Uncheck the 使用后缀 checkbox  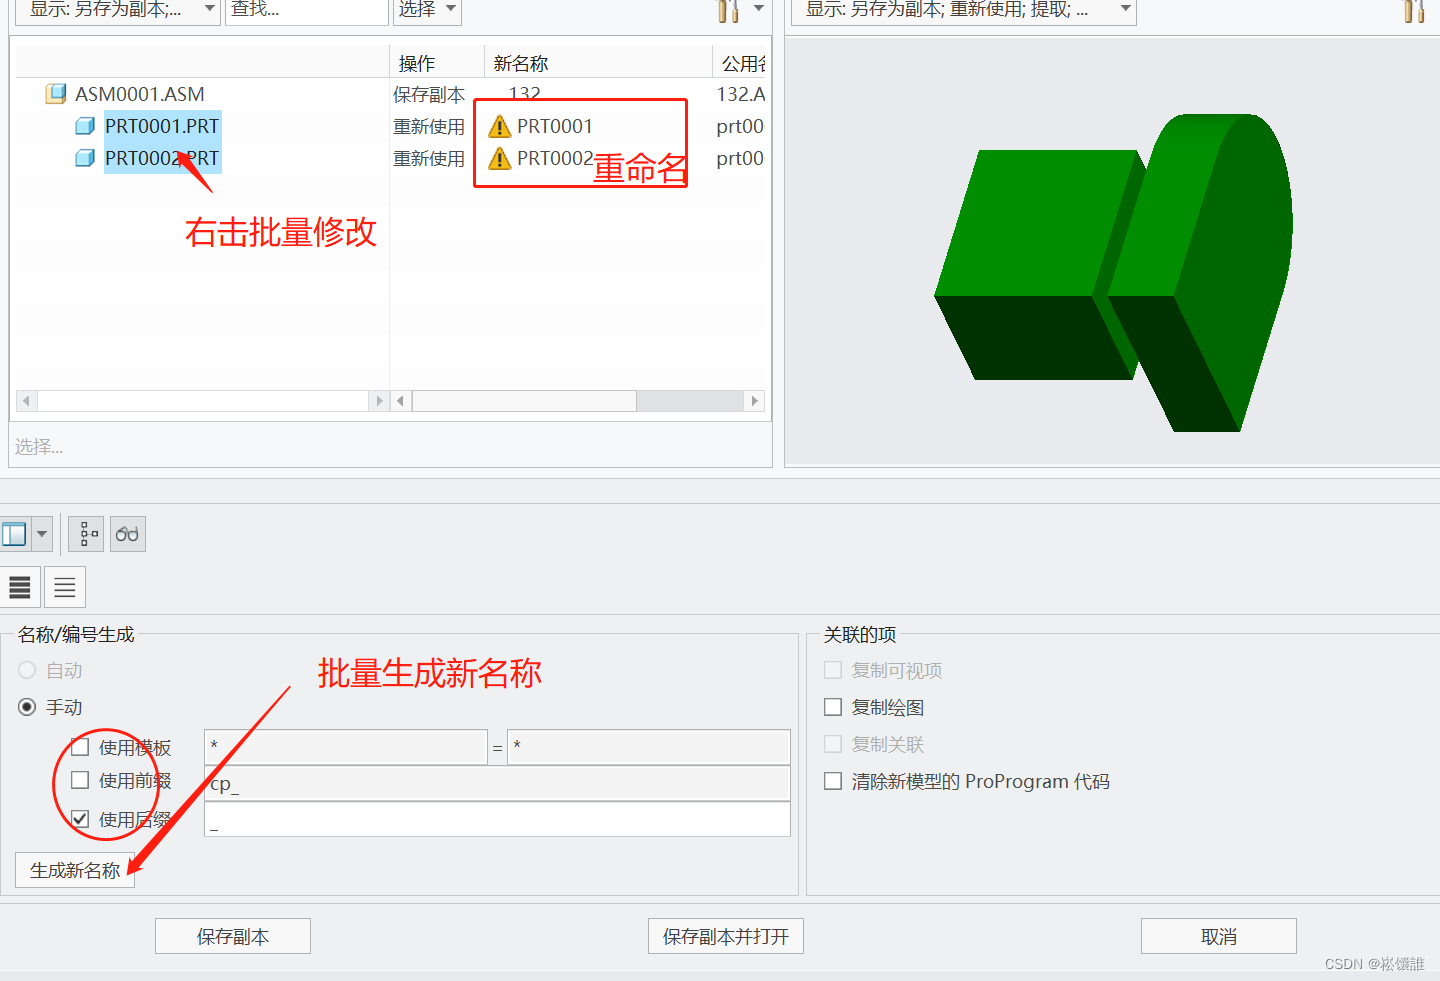tap(80, 819)
